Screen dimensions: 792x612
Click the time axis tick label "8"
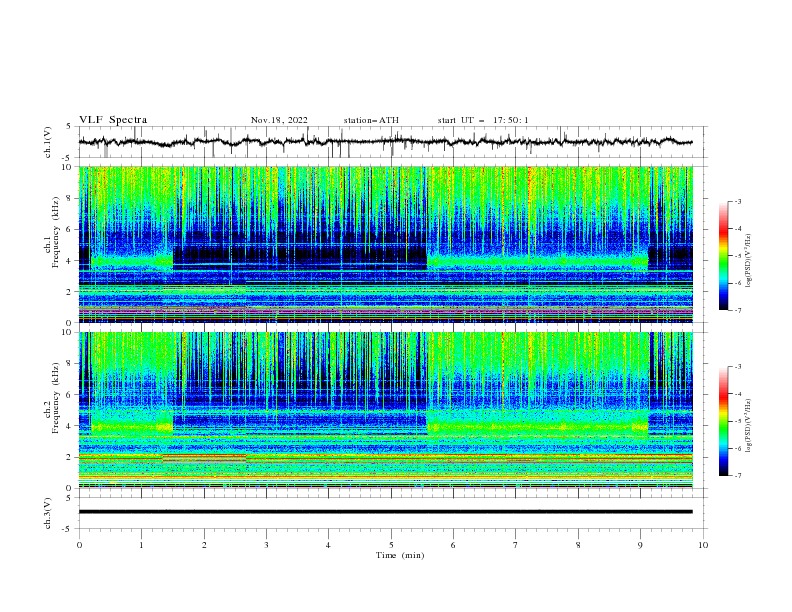tap(578, 545)
